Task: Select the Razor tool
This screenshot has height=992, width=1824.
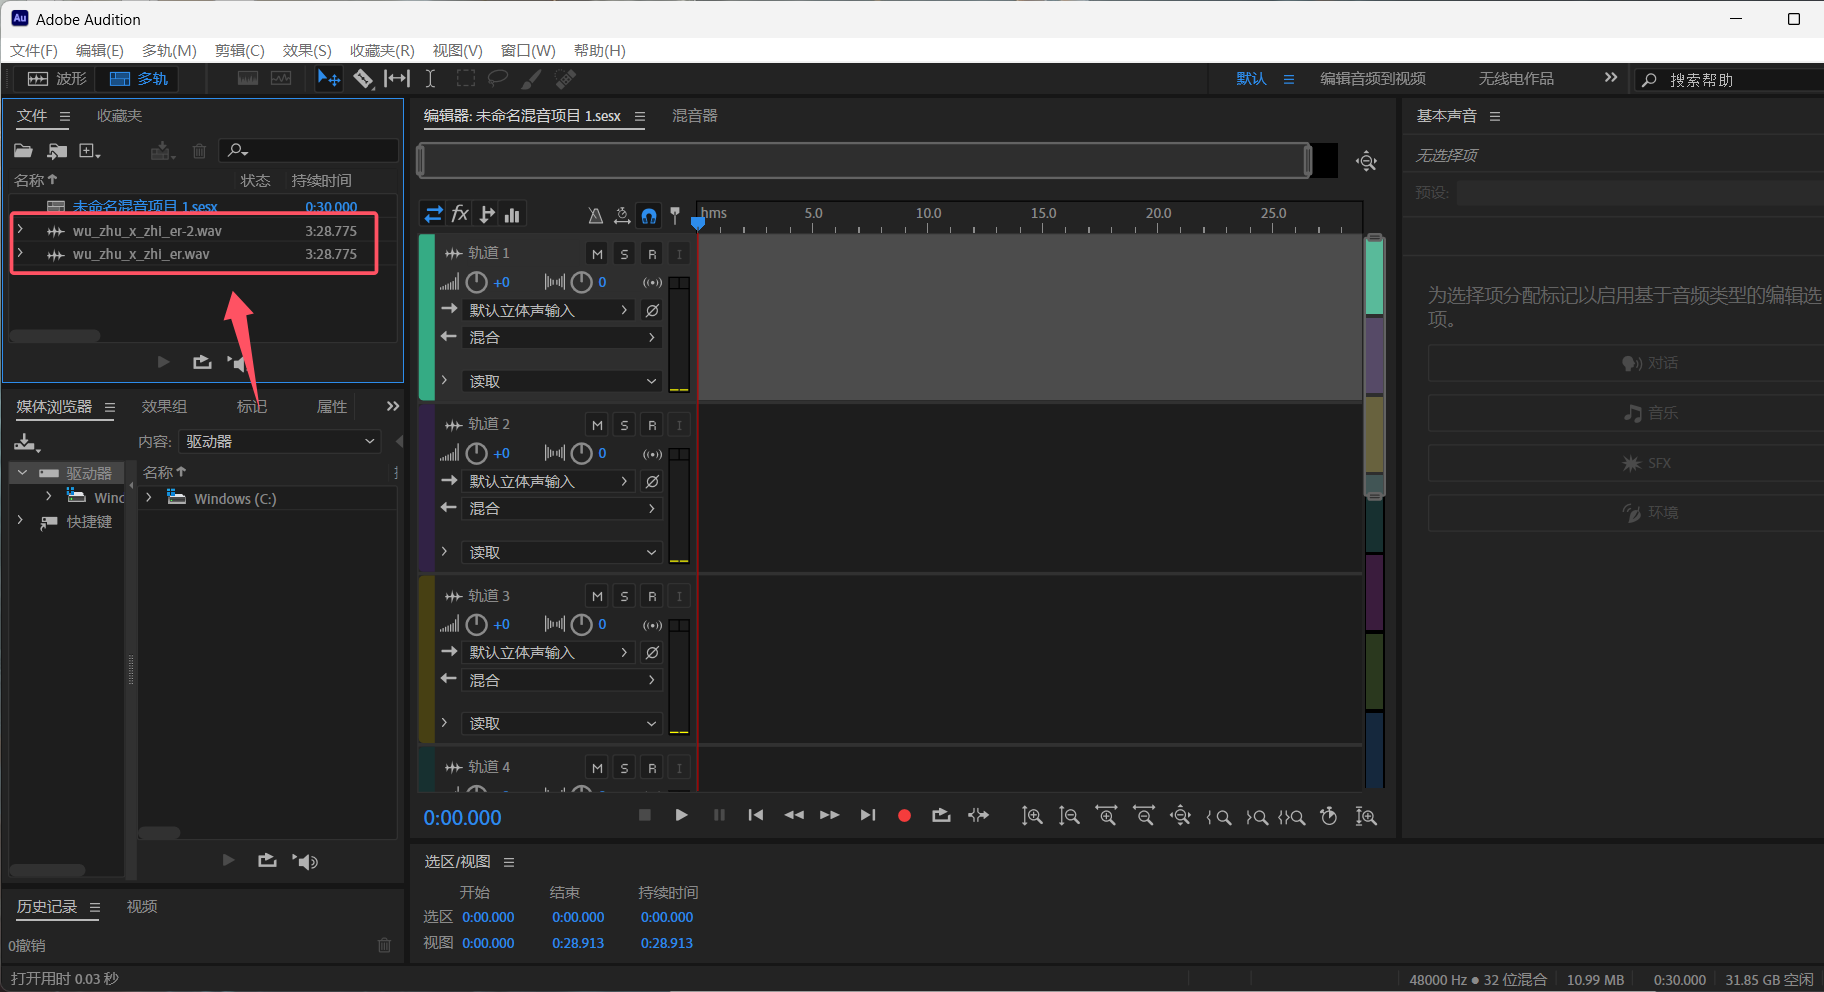Action: tap(363, 78)
